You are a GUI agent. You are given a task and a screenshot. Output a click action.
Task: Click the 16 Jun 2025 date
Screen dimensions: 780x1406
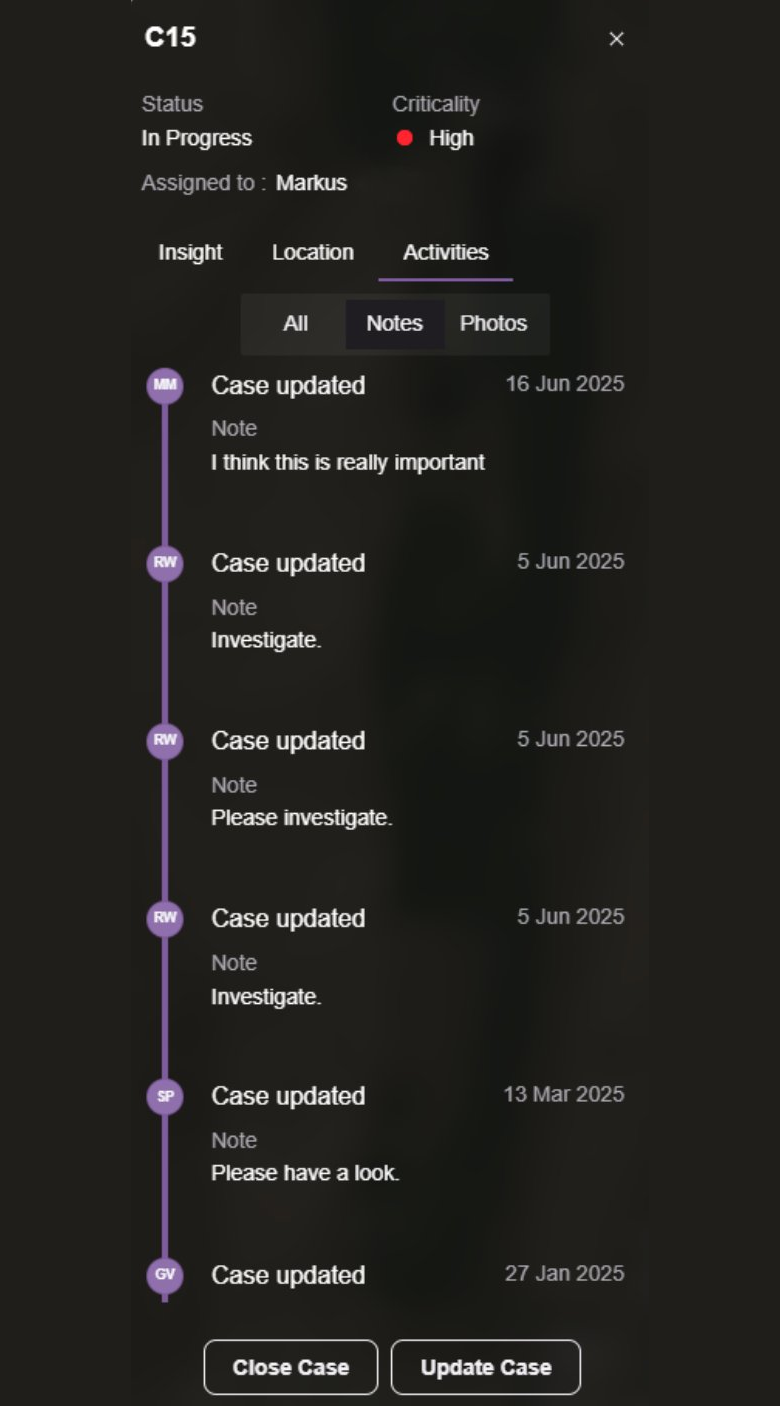565,383
